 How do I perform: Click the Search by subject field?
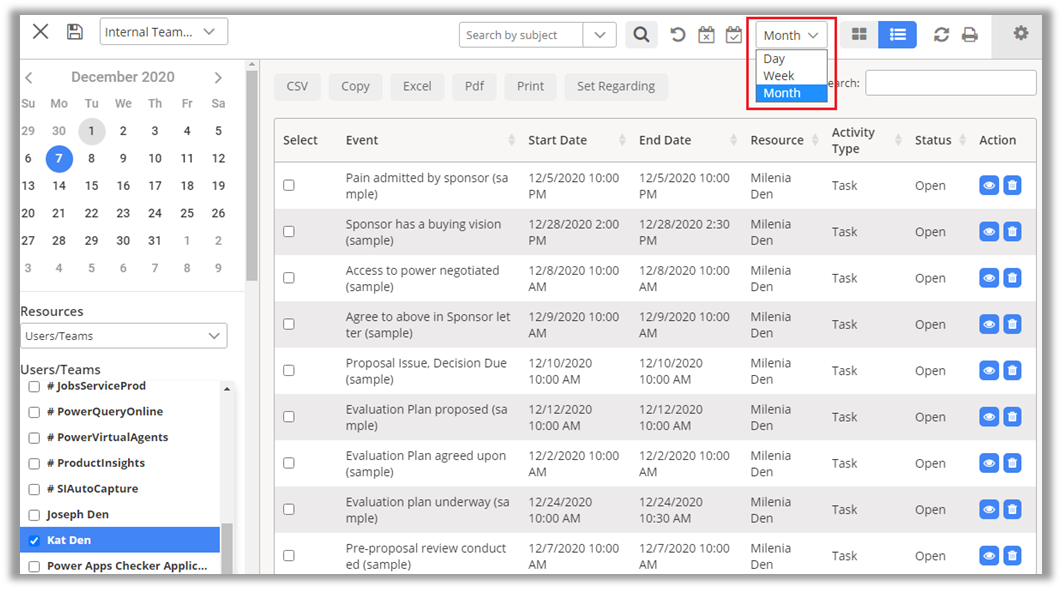click(520, 35)
